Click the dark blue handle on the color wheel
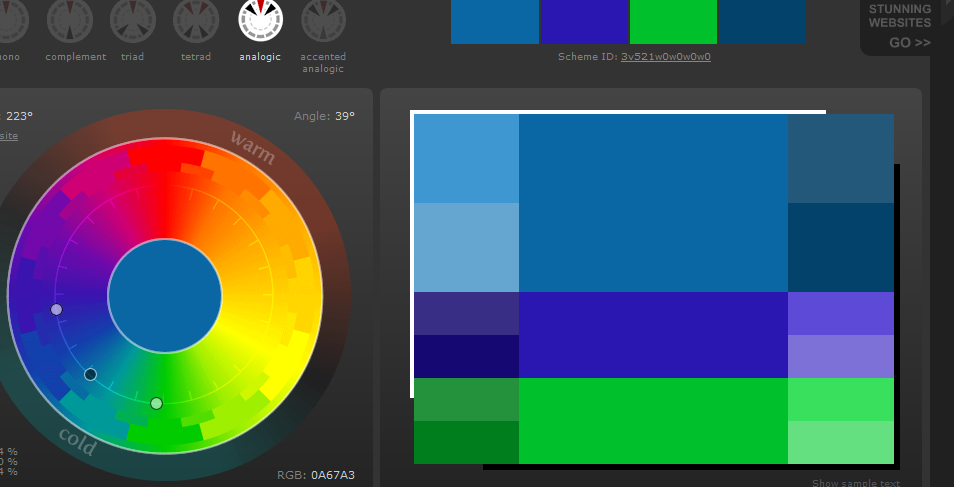 coord(90,374)
